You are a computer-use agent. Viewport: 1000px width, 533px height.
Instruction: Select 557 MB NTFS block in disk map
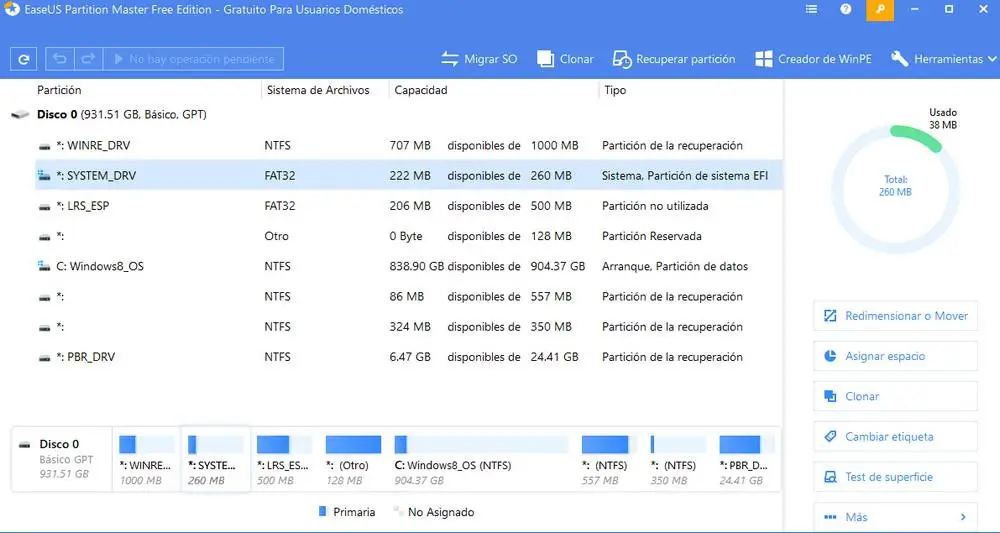click(x=608, y=460)
